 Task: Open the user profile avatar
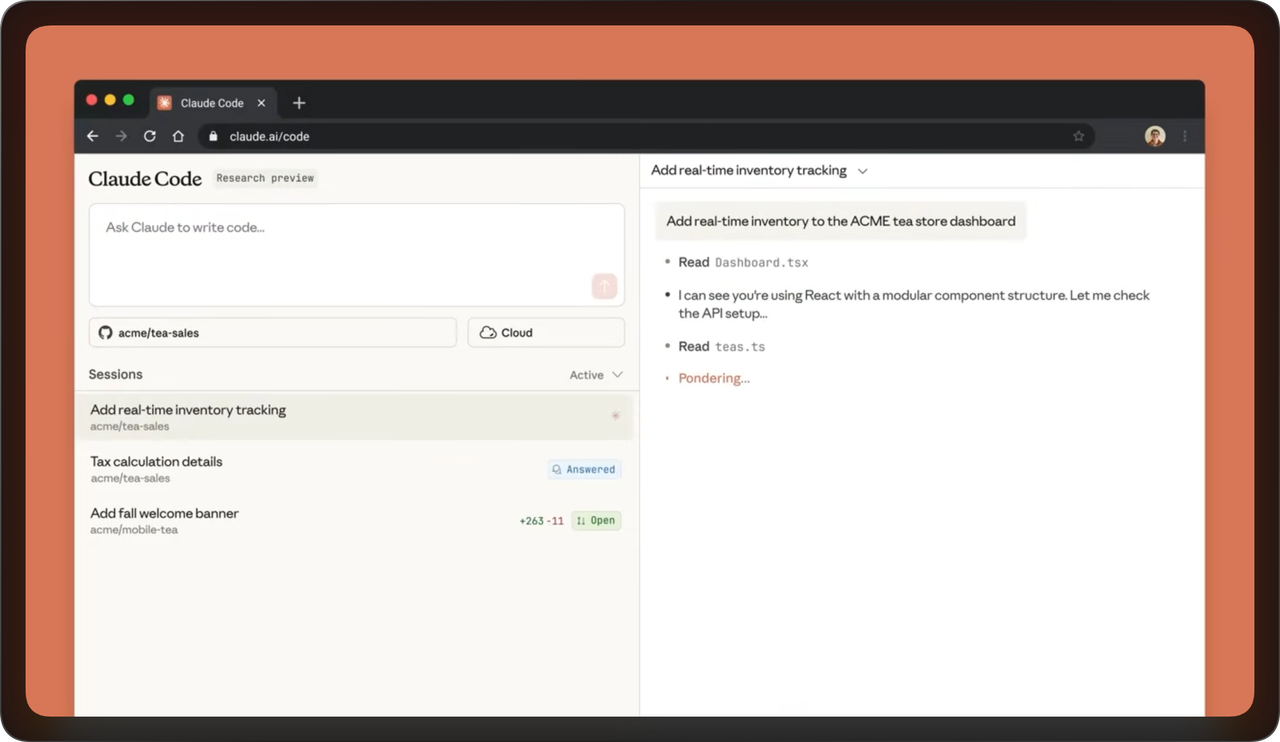(1154, 136)
